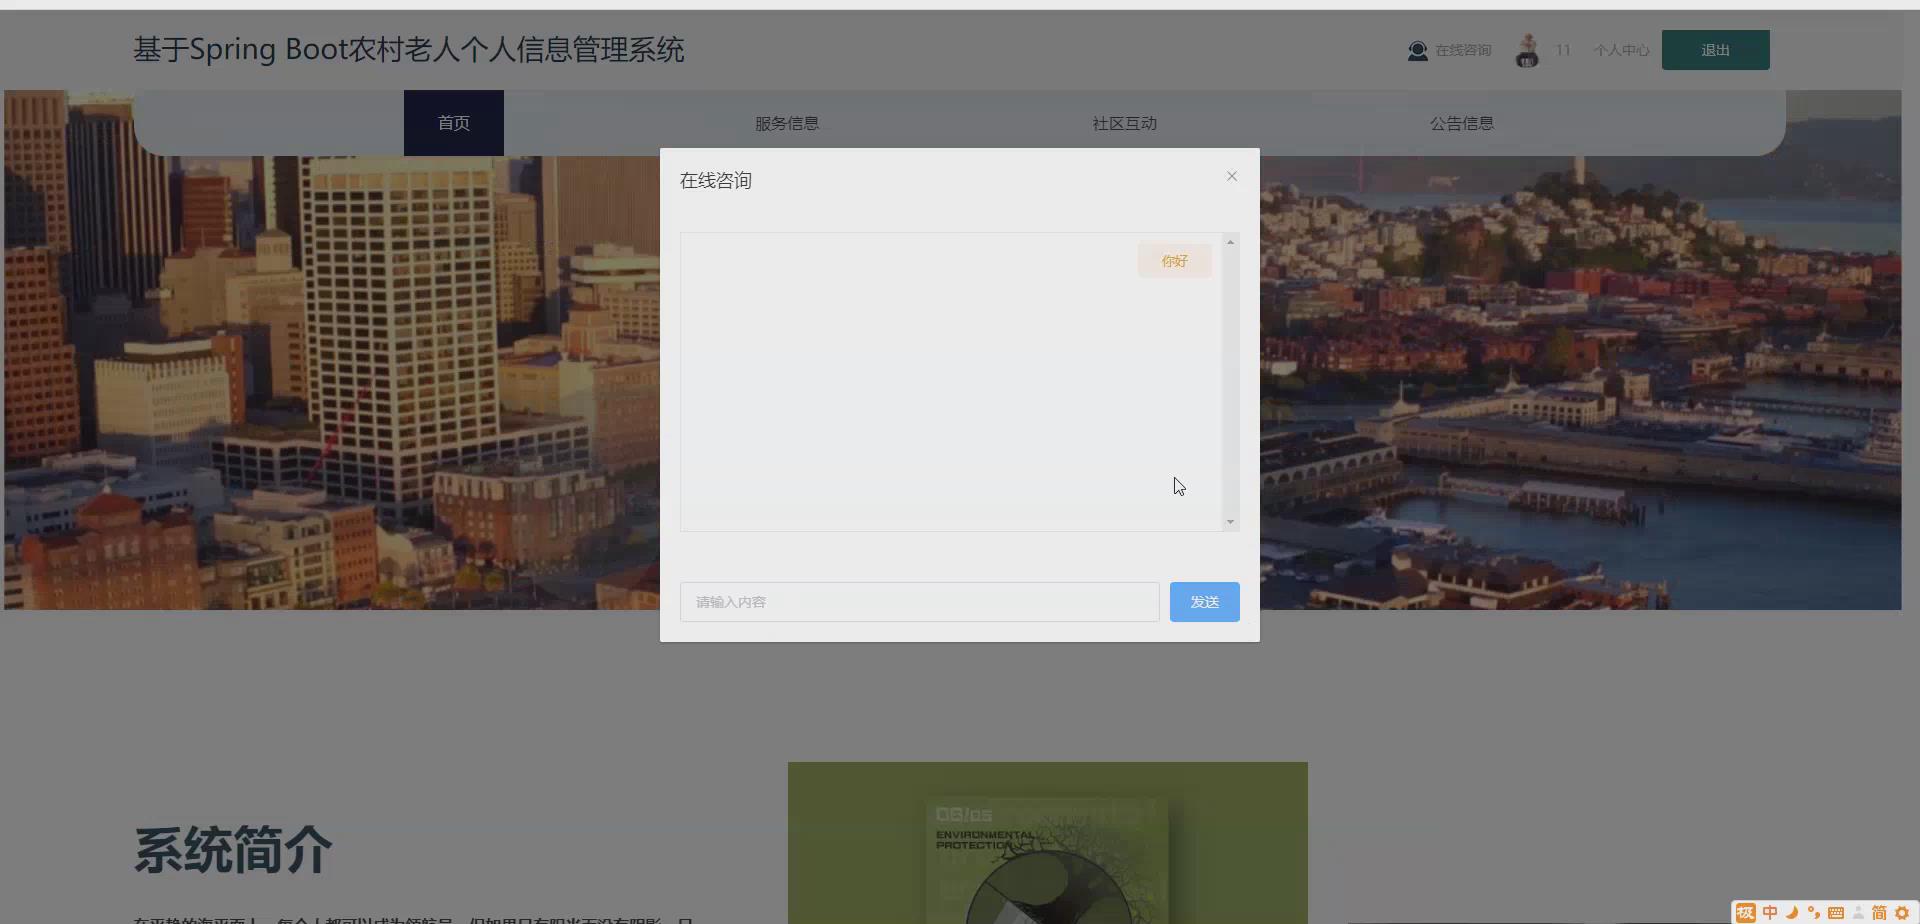The height and width of the screenshot is (924, 1920).
Task: Click the soft keyboard icon in the system tray
Action: click(x=1836, y=912)
